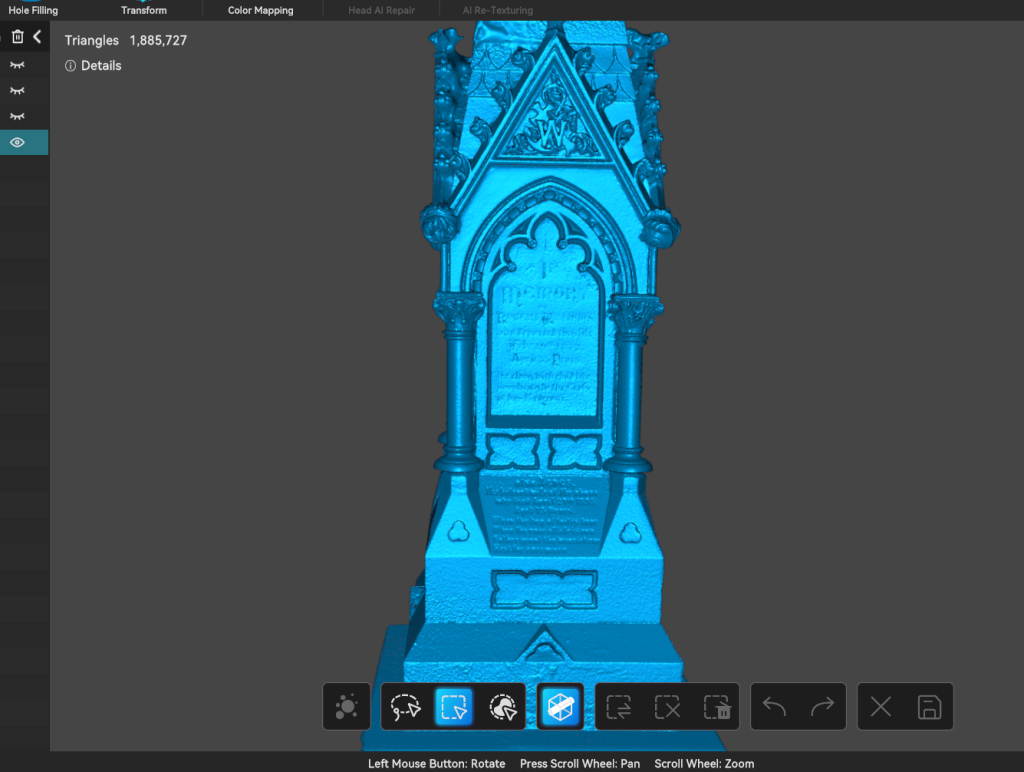Image resolution: width=1024 pixels, height=772 pixels.
Task: Invert the current selection
Action: click(x=620, y=708)
